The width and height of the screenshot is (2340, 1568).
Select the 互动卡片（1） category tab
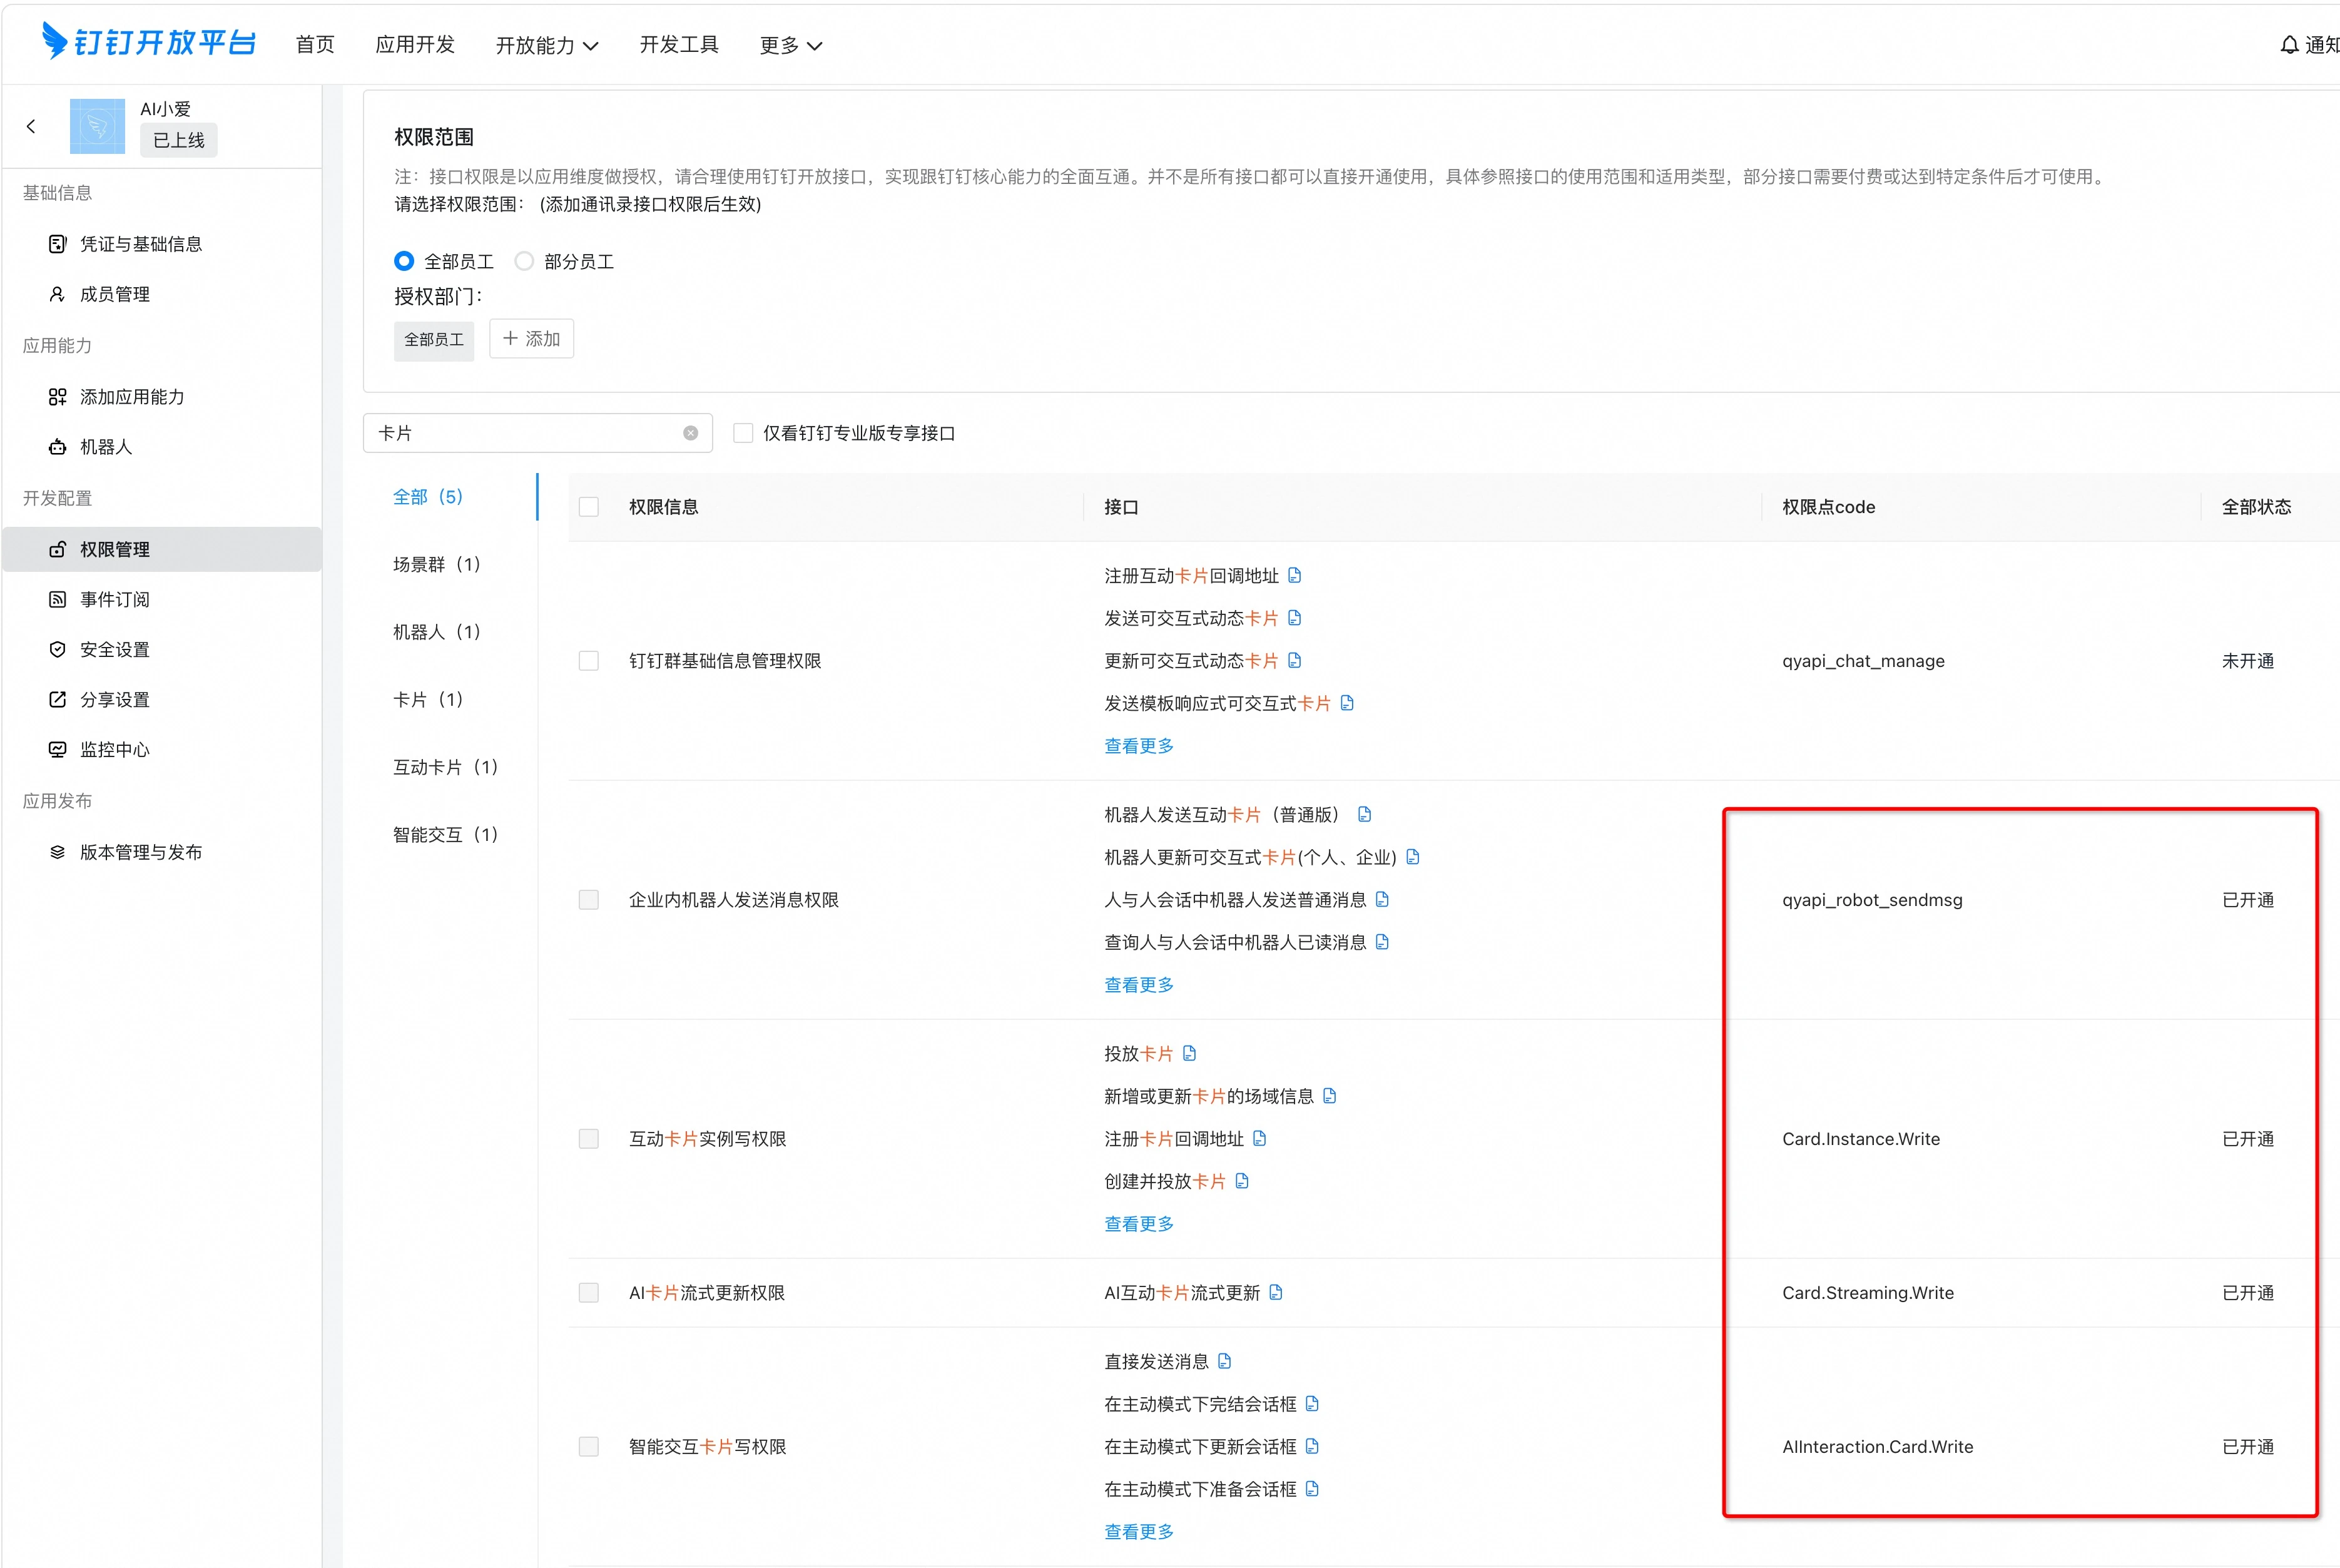click(x=446, y=767)
